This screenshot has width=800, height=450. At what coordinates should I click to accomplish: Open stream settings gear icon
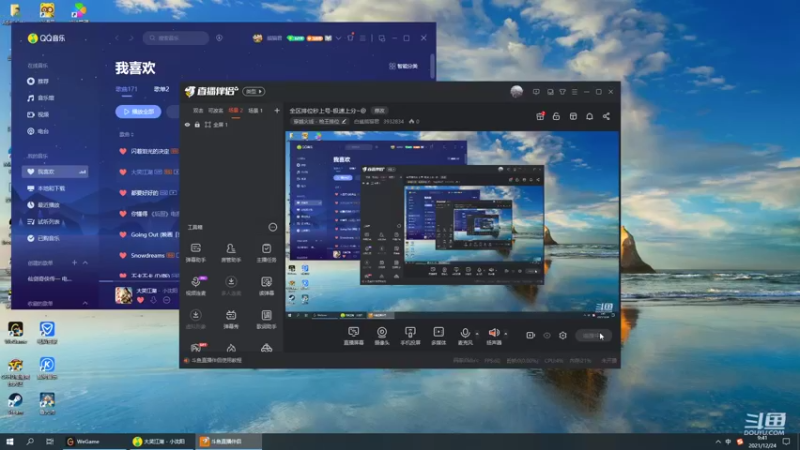coord(563,335)
